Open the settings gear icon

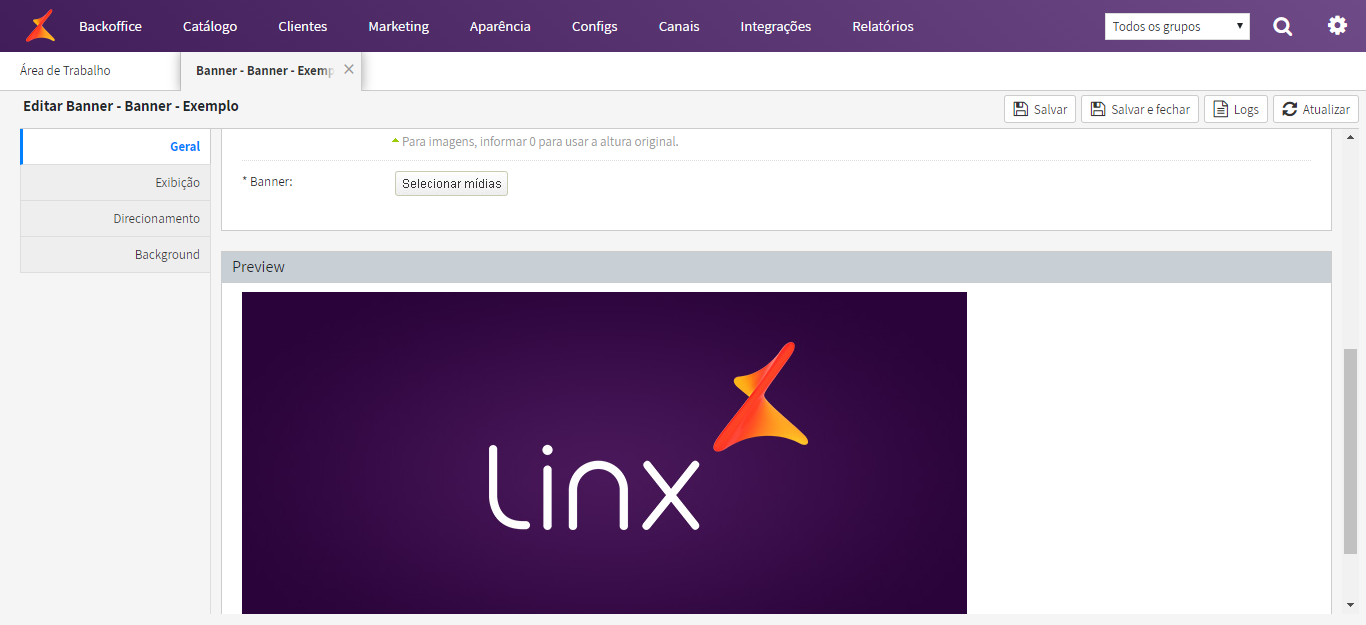tap(1337, 26)
